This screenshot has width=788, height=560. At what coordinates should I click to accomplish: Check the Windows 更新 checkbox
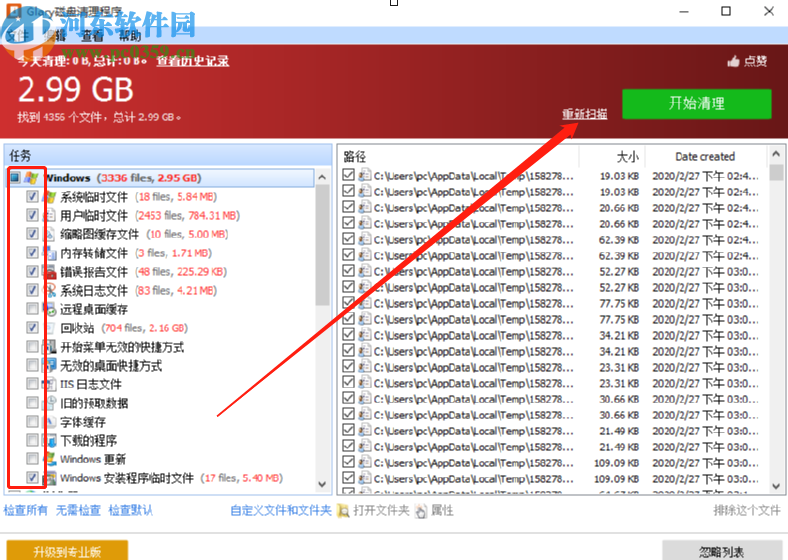coord(32,459)
